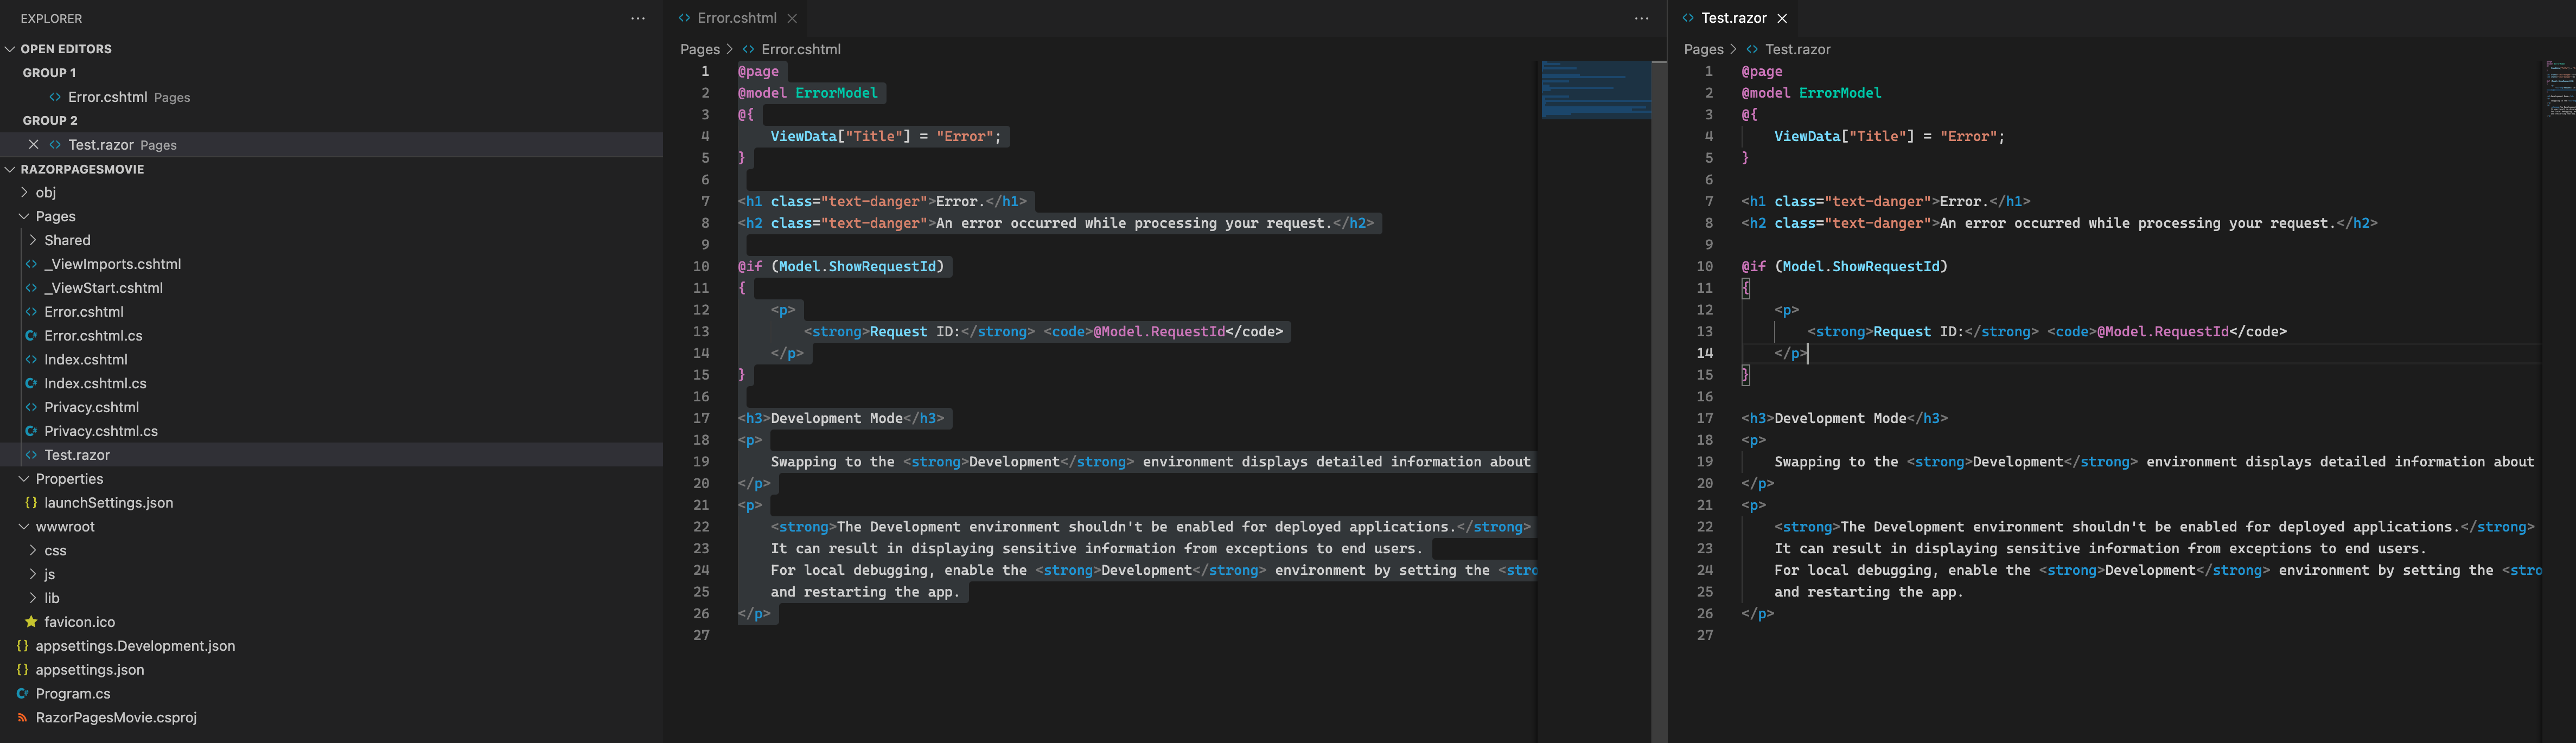Click the Explorer panel ellipsis actions
This screenshot has width=2576, height=743.
point(638,18)
